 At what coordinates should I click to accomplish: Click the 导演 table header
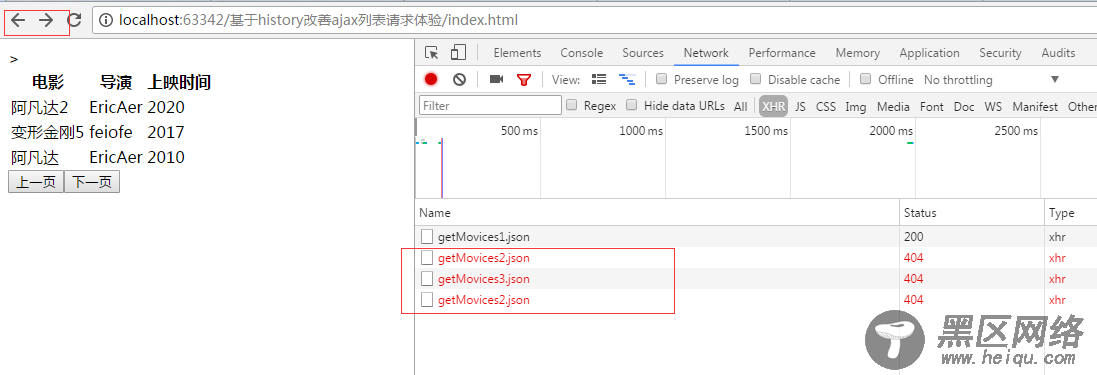pos(116,83)
